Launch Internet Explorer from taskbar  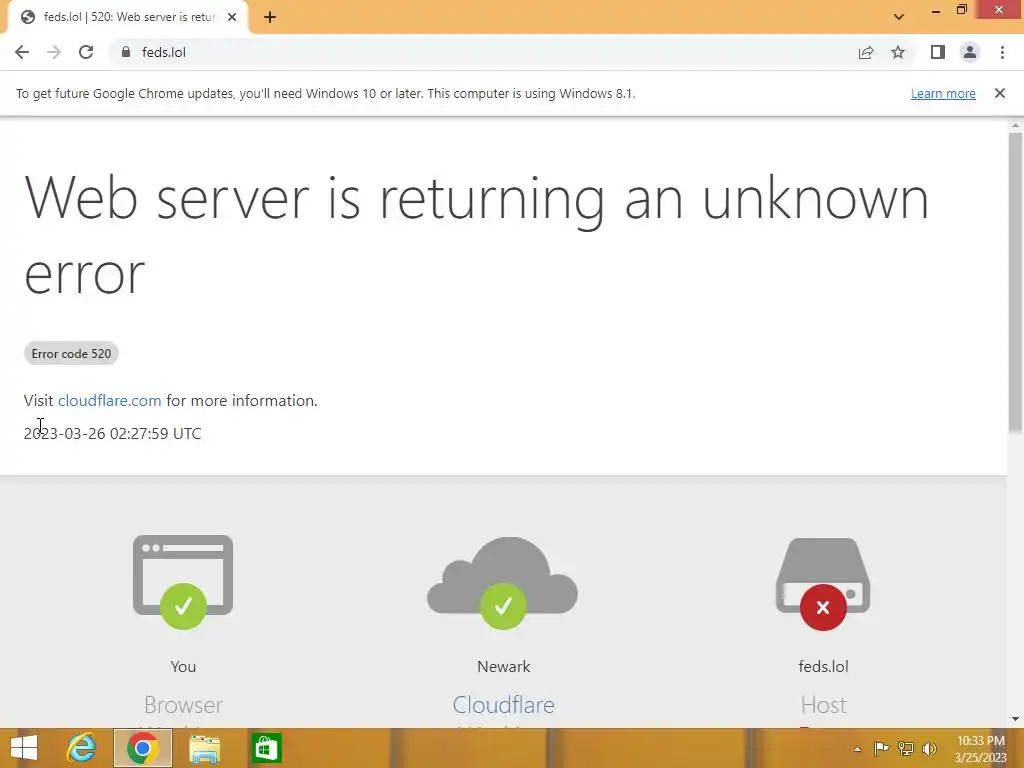point(82,748)
